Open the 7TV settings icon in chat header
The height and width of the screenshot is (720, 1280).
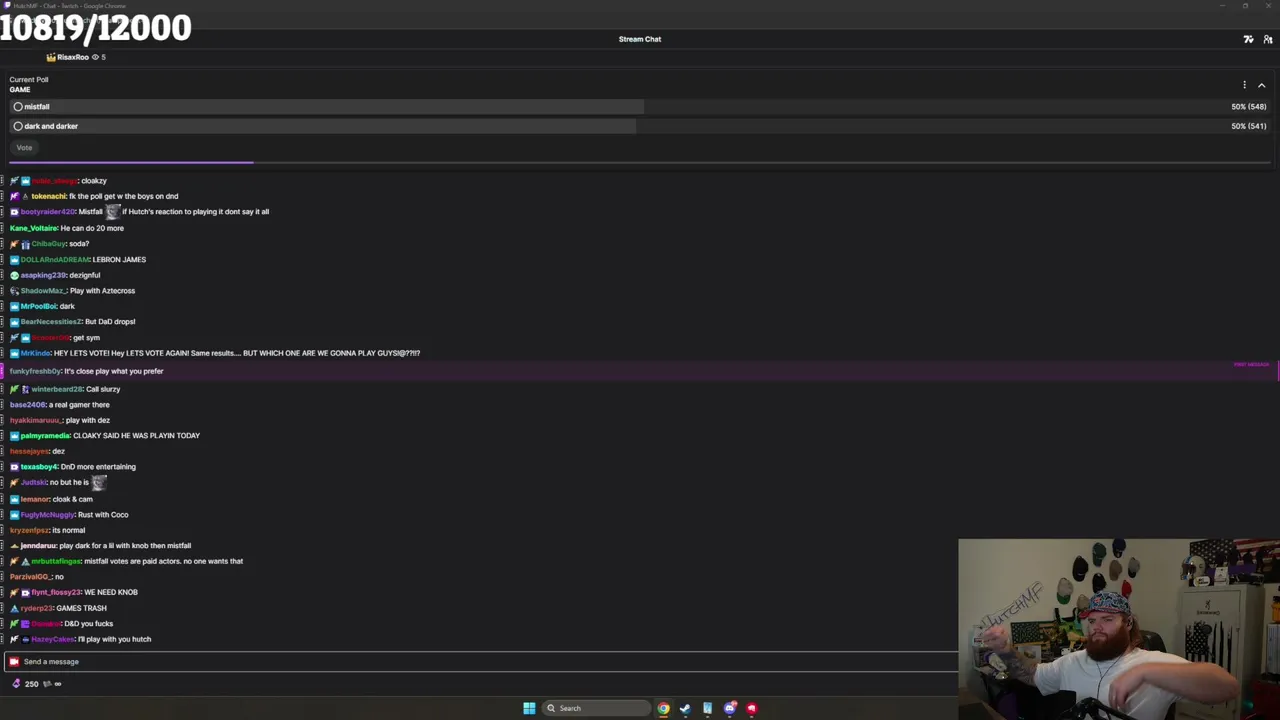click(1248, 39)
